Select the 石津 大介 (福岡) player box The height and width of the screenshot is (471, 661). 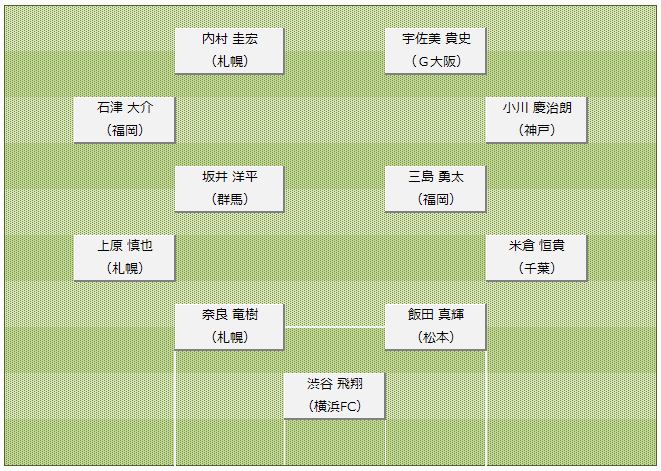coord(124,120)
